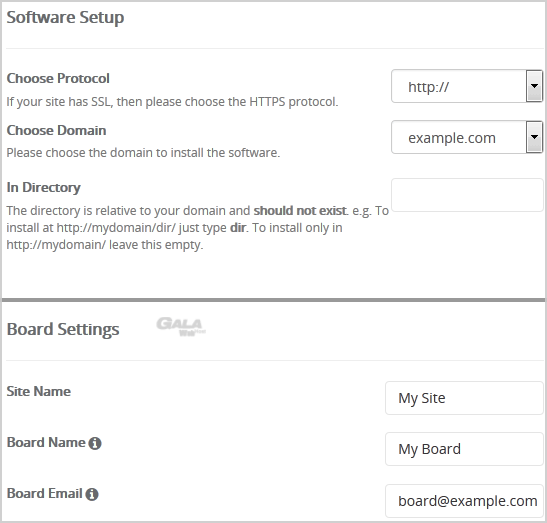Click the Board Name field with My Board

point(464,449)
